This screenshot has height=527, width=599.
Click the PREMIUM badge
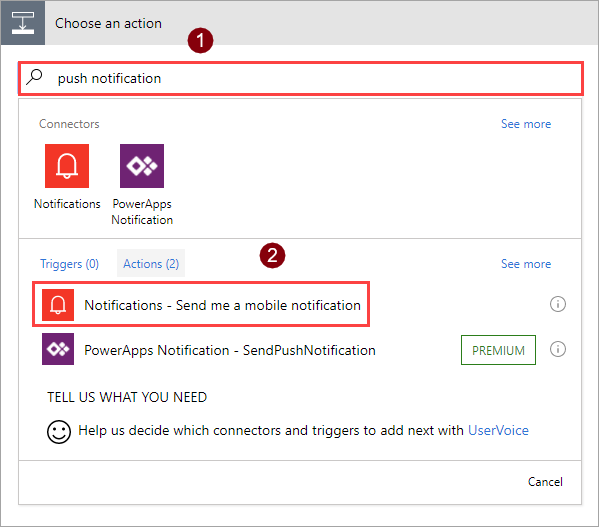(498, 350)
